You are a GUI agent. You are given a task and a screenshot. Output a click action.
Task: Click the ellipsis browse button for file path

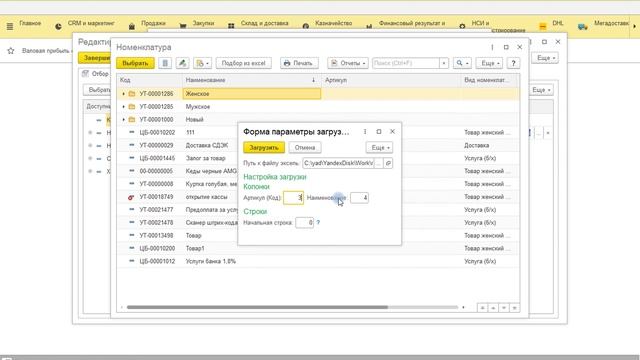(x=378, y=163)
